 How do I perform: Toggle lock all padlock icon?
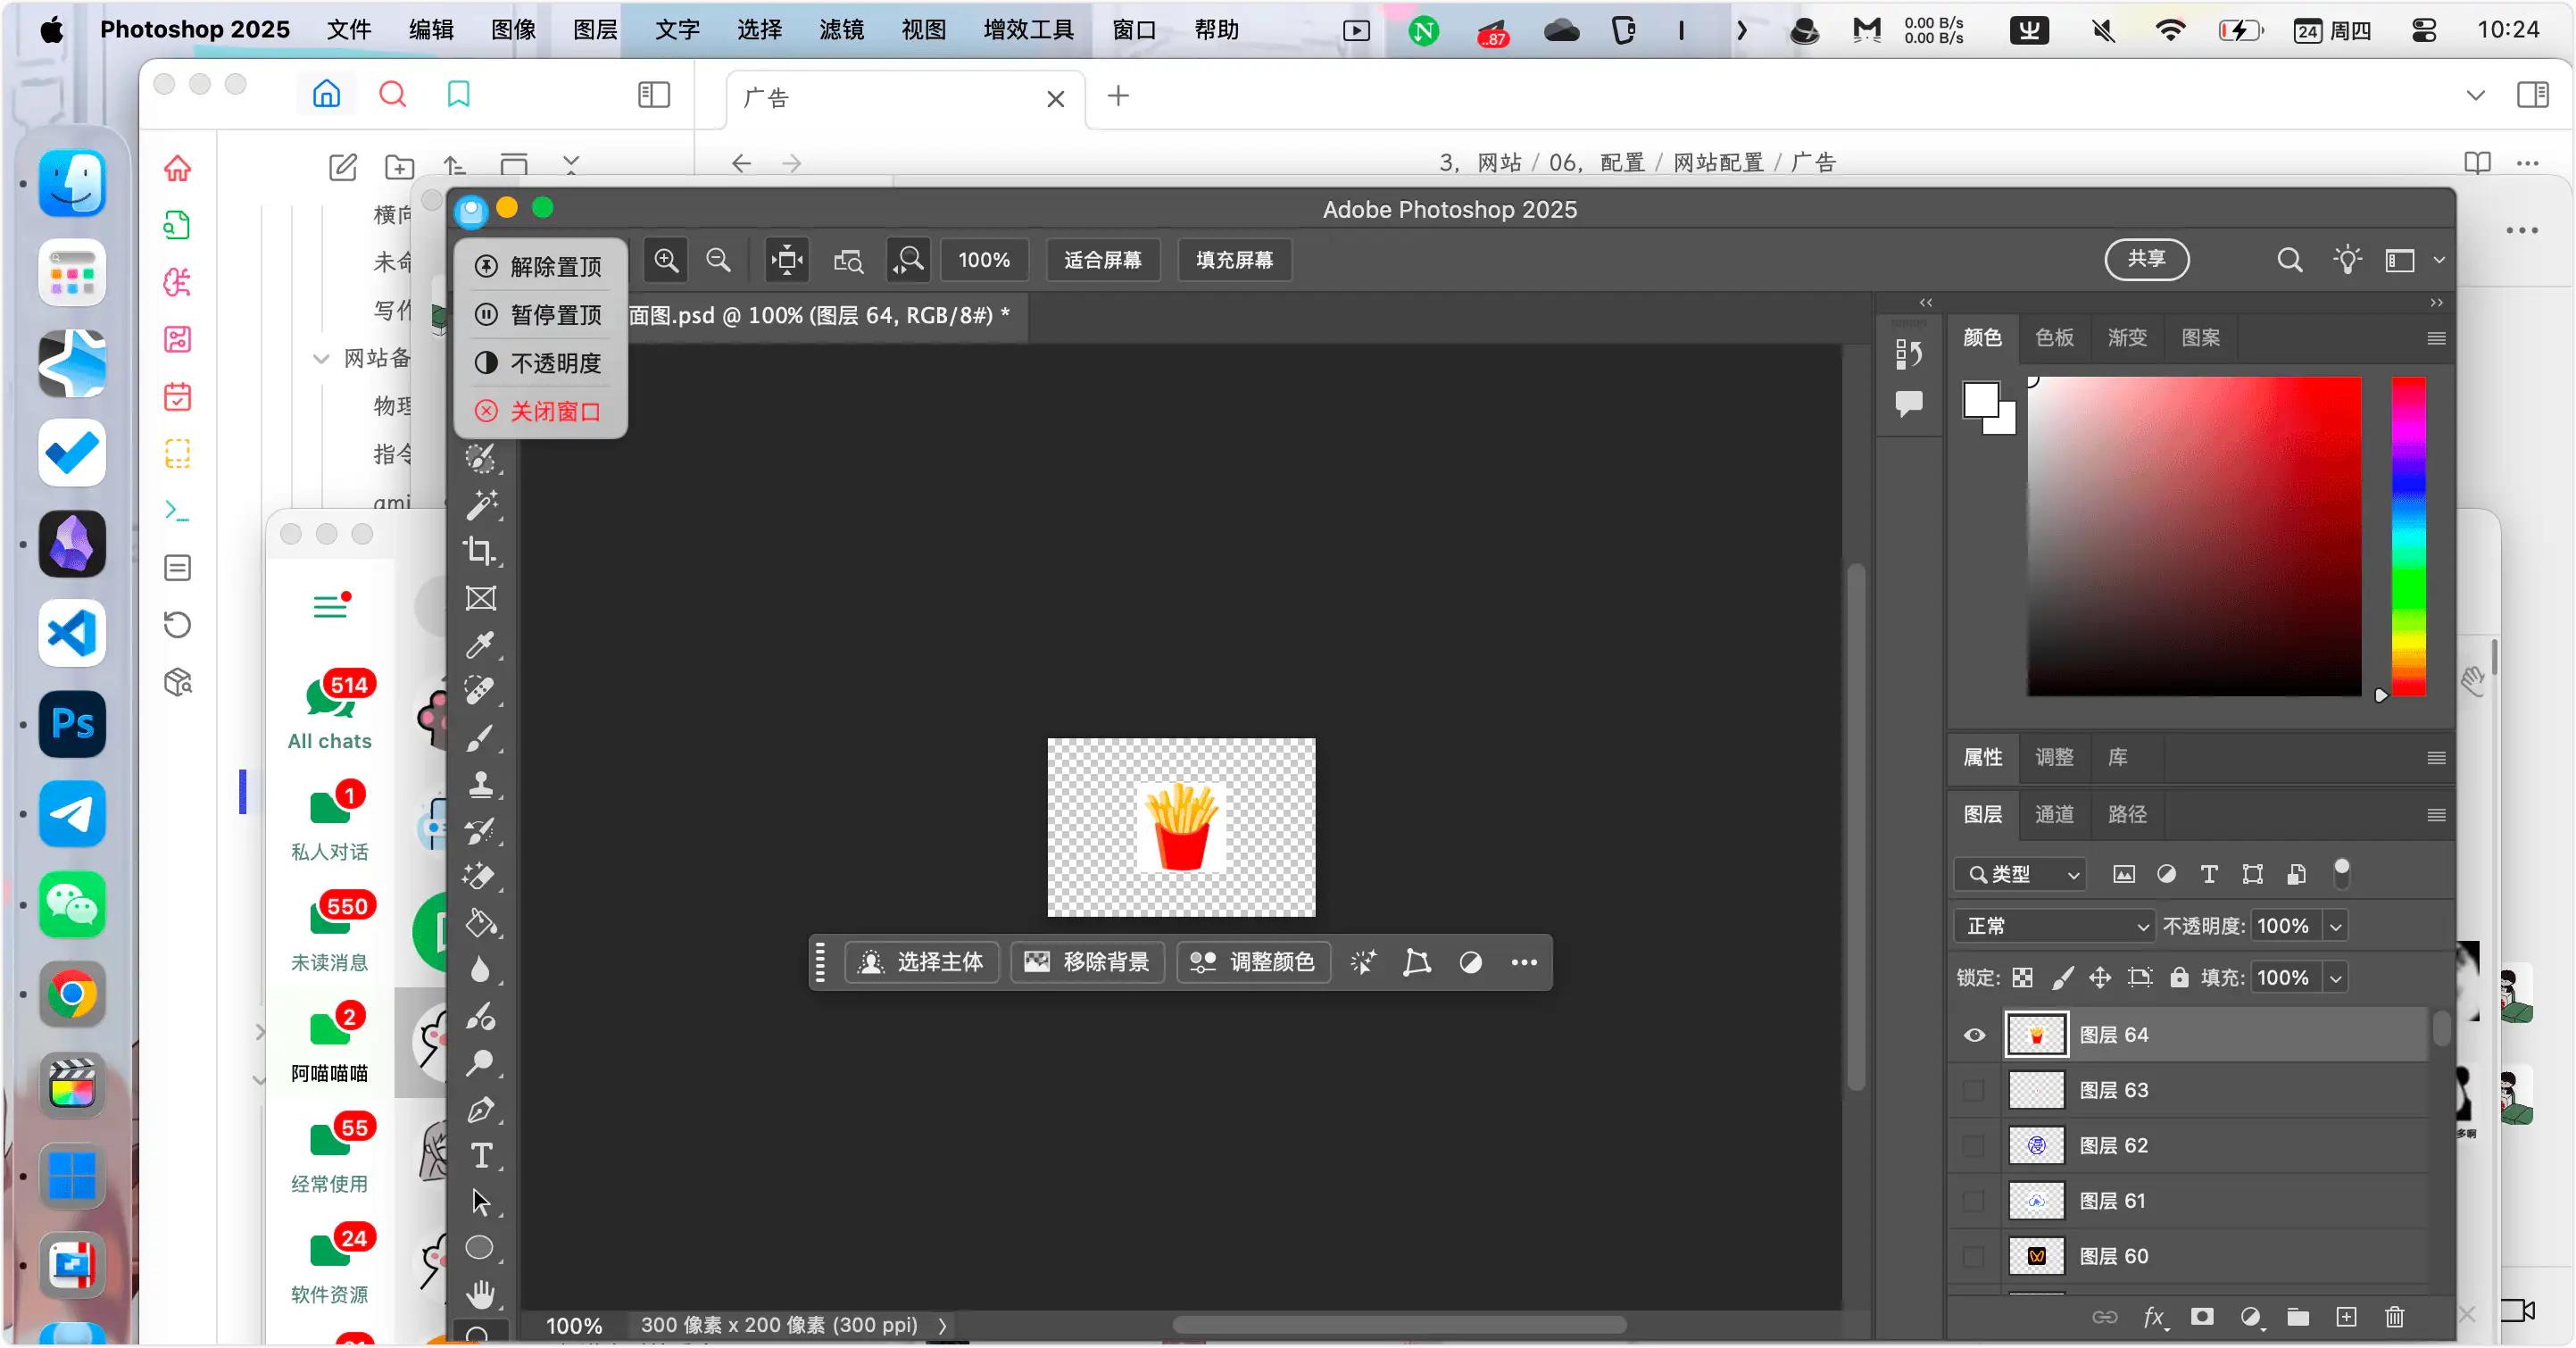coord(2179,978)
